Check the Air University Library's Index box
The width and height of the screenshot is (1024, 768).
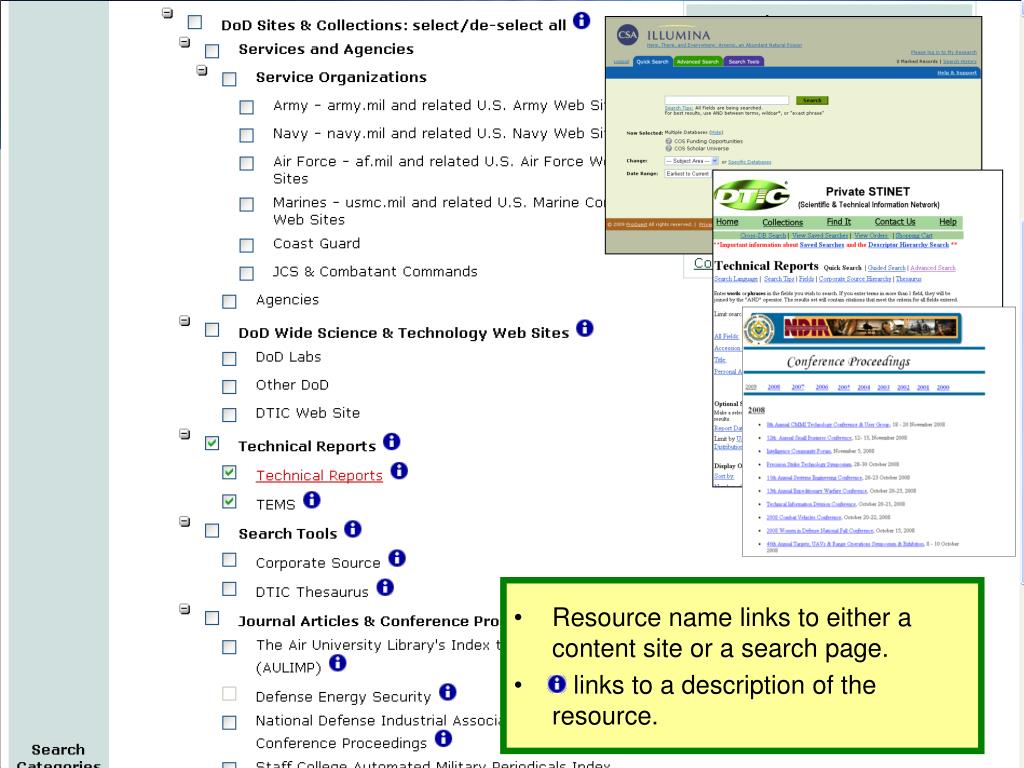coord(229,647)
